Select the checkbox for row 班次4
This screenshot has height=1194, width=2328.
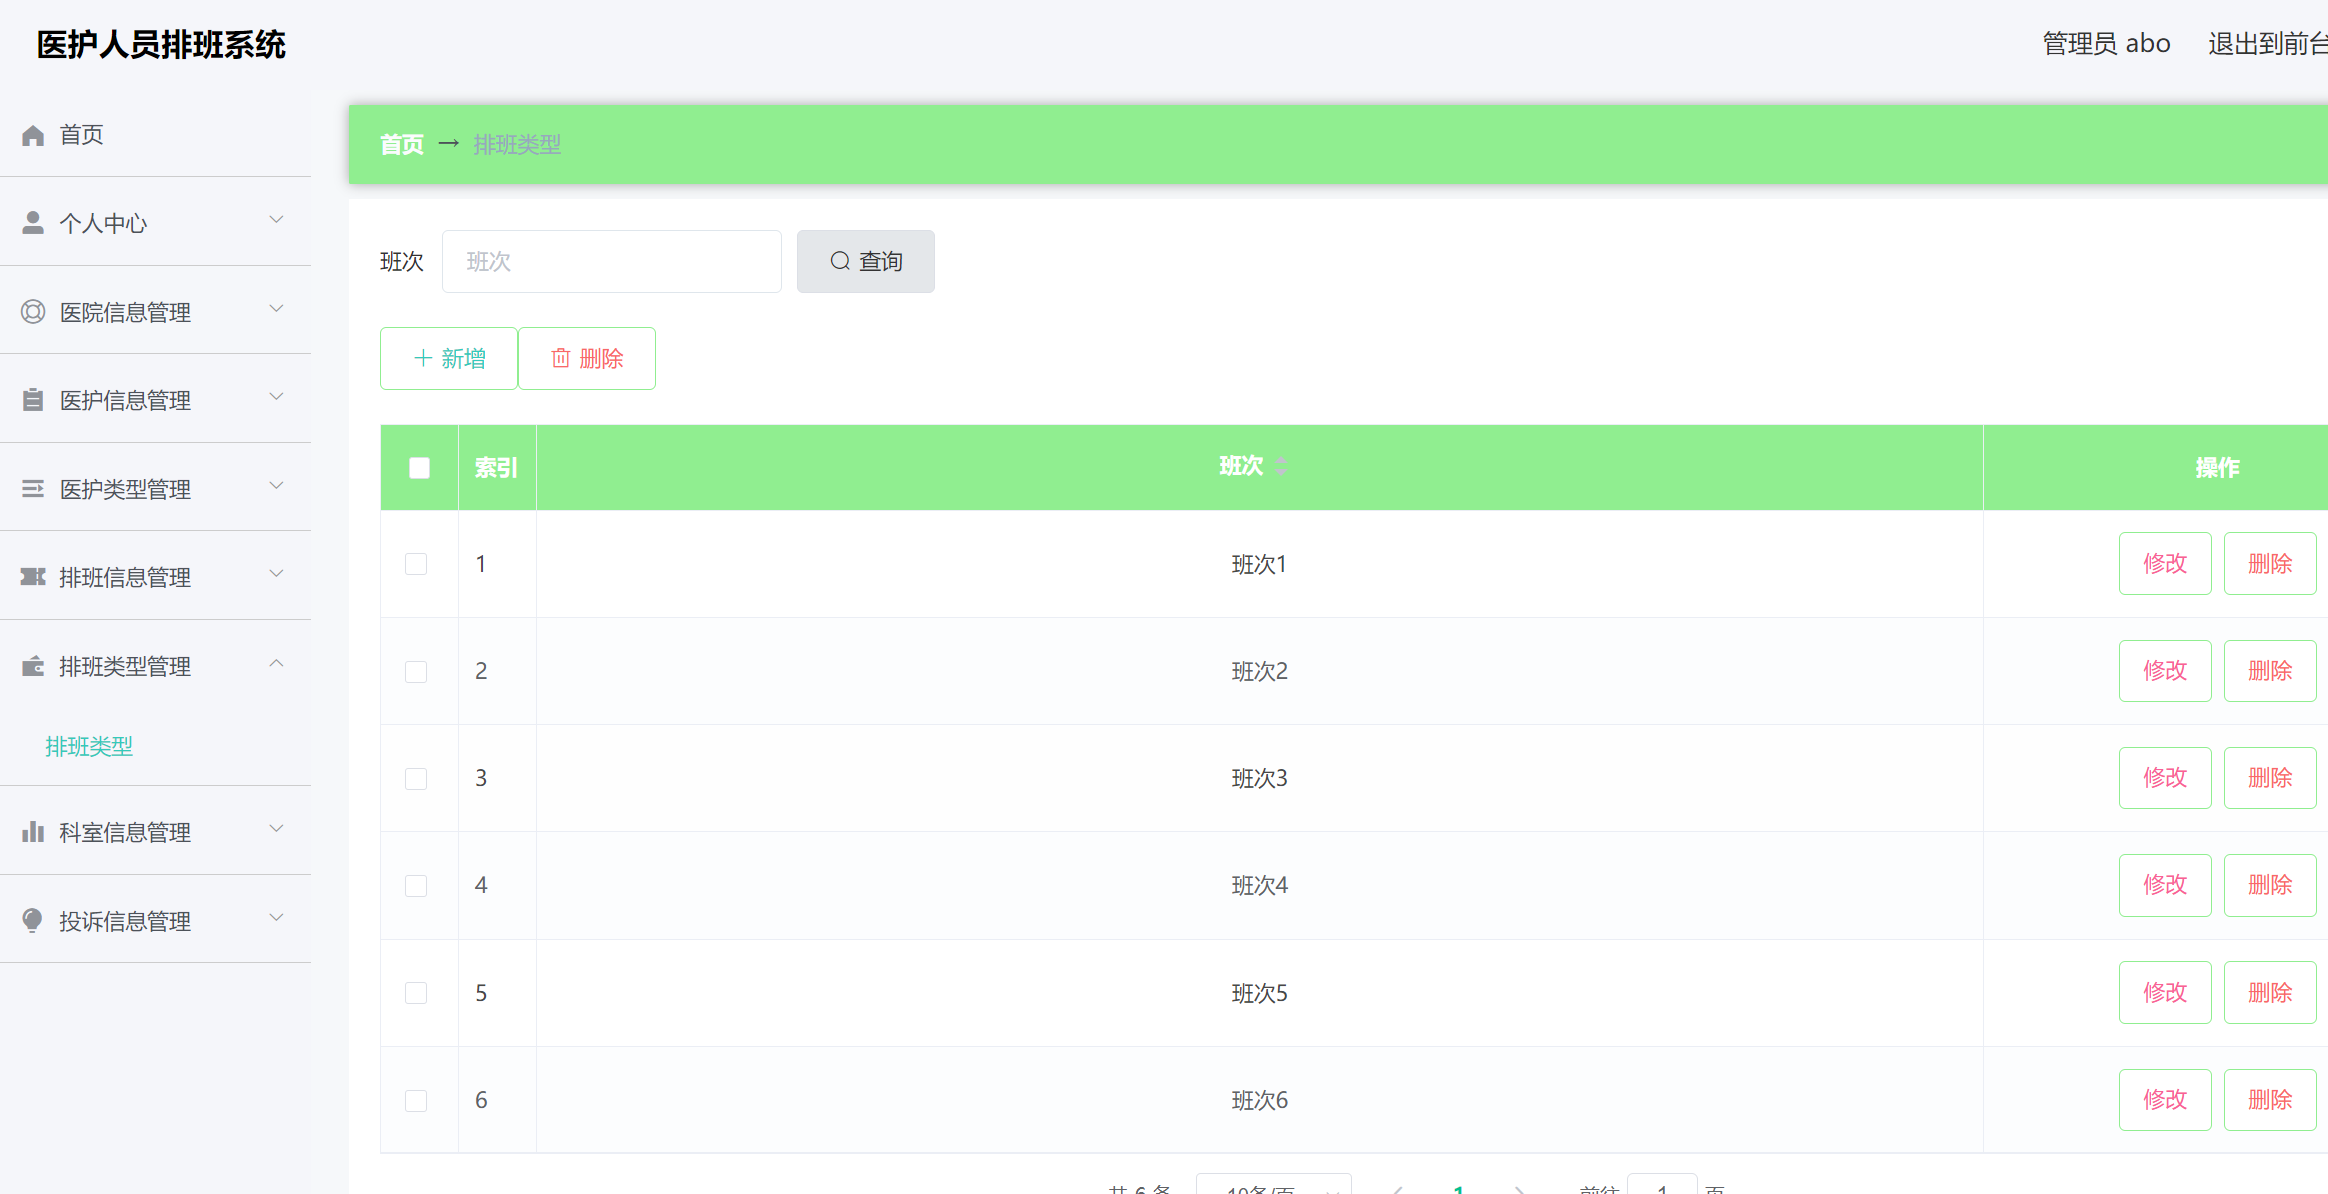pyautogui.click(x=416, y=886)
